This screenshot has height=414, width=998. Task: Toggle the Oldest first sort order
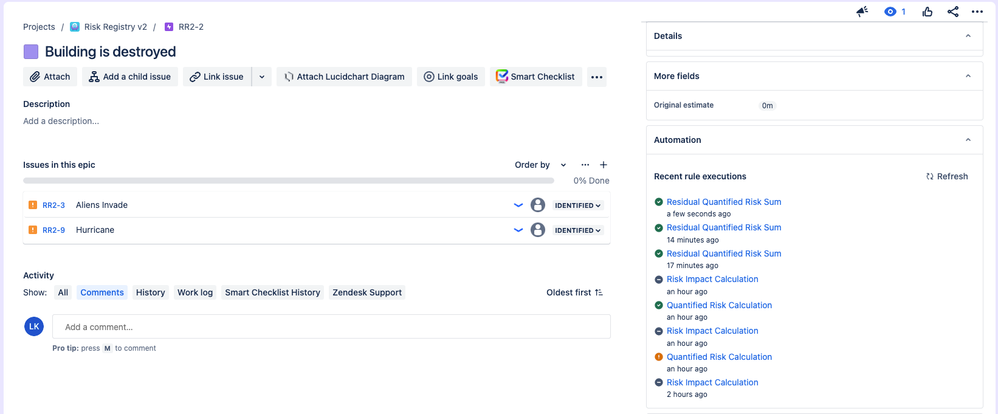click(575, 292)
